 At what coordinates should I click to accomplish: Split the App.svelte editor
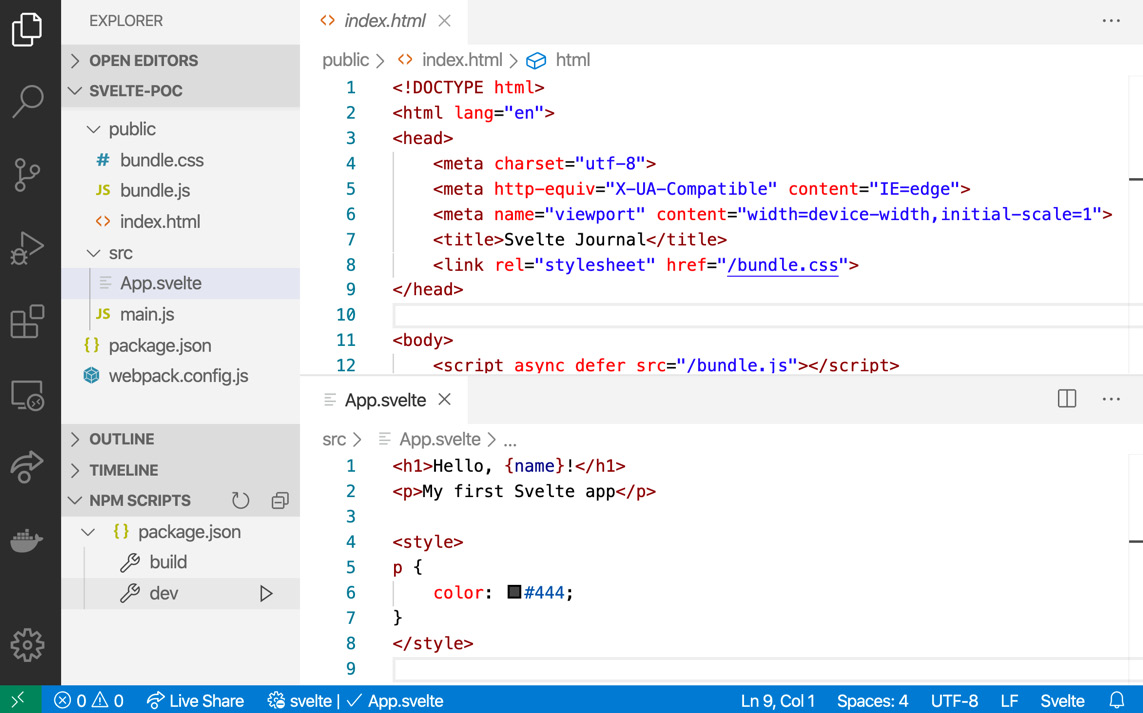coord(1066,399)
